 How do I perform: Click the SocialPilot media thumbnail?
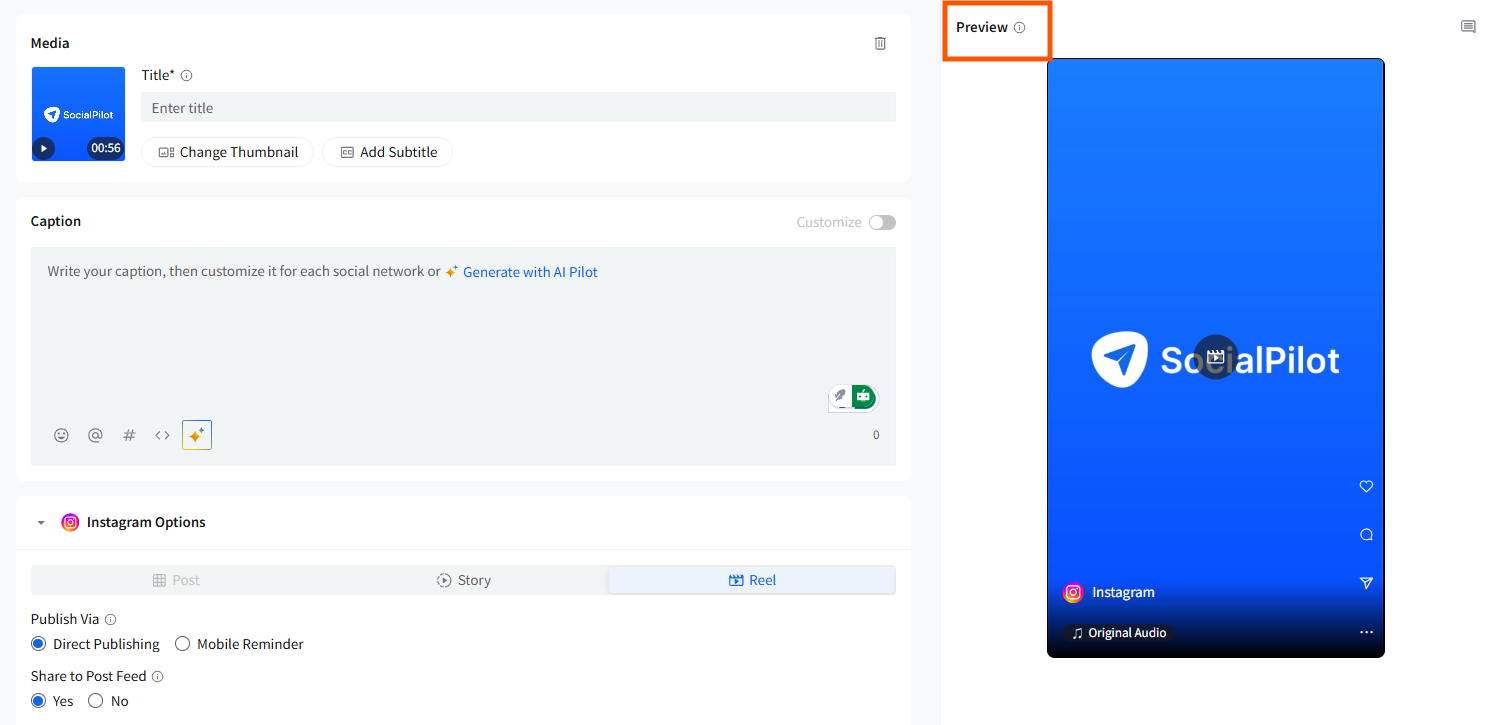78,114
